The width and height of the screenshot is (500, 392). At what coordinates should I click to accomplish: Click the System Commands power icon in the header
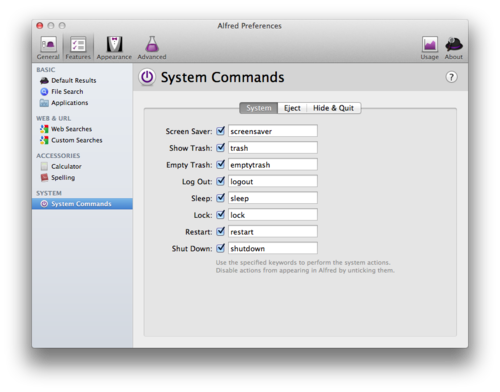click(147, 77)
